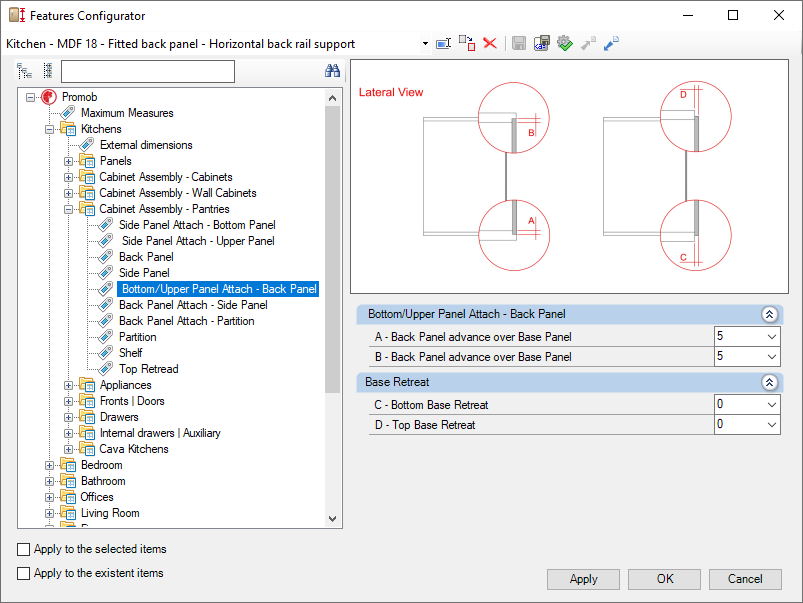Click the save-as disk icon with XML tag

tap(541, 44)
